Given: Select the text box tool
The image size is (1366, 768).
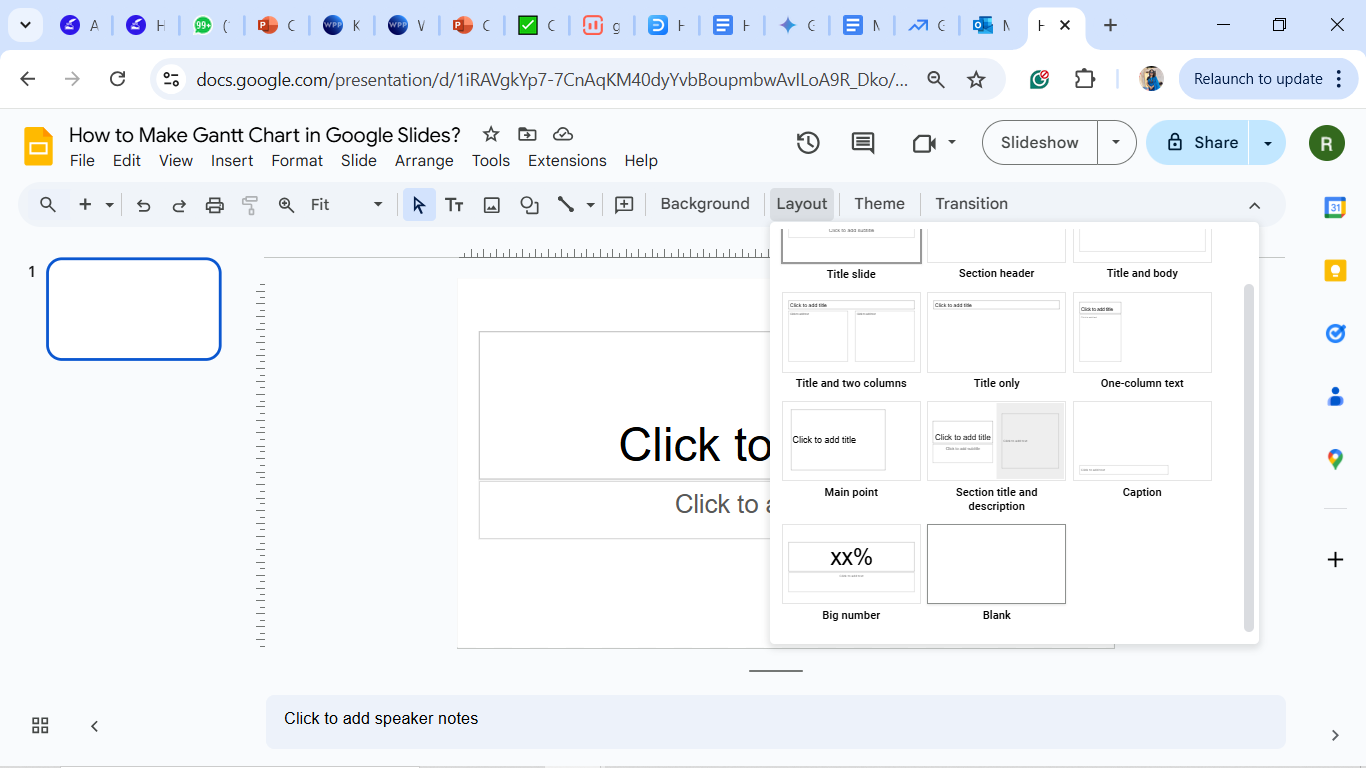Looking at the screenshot, I should coord(454,205).
